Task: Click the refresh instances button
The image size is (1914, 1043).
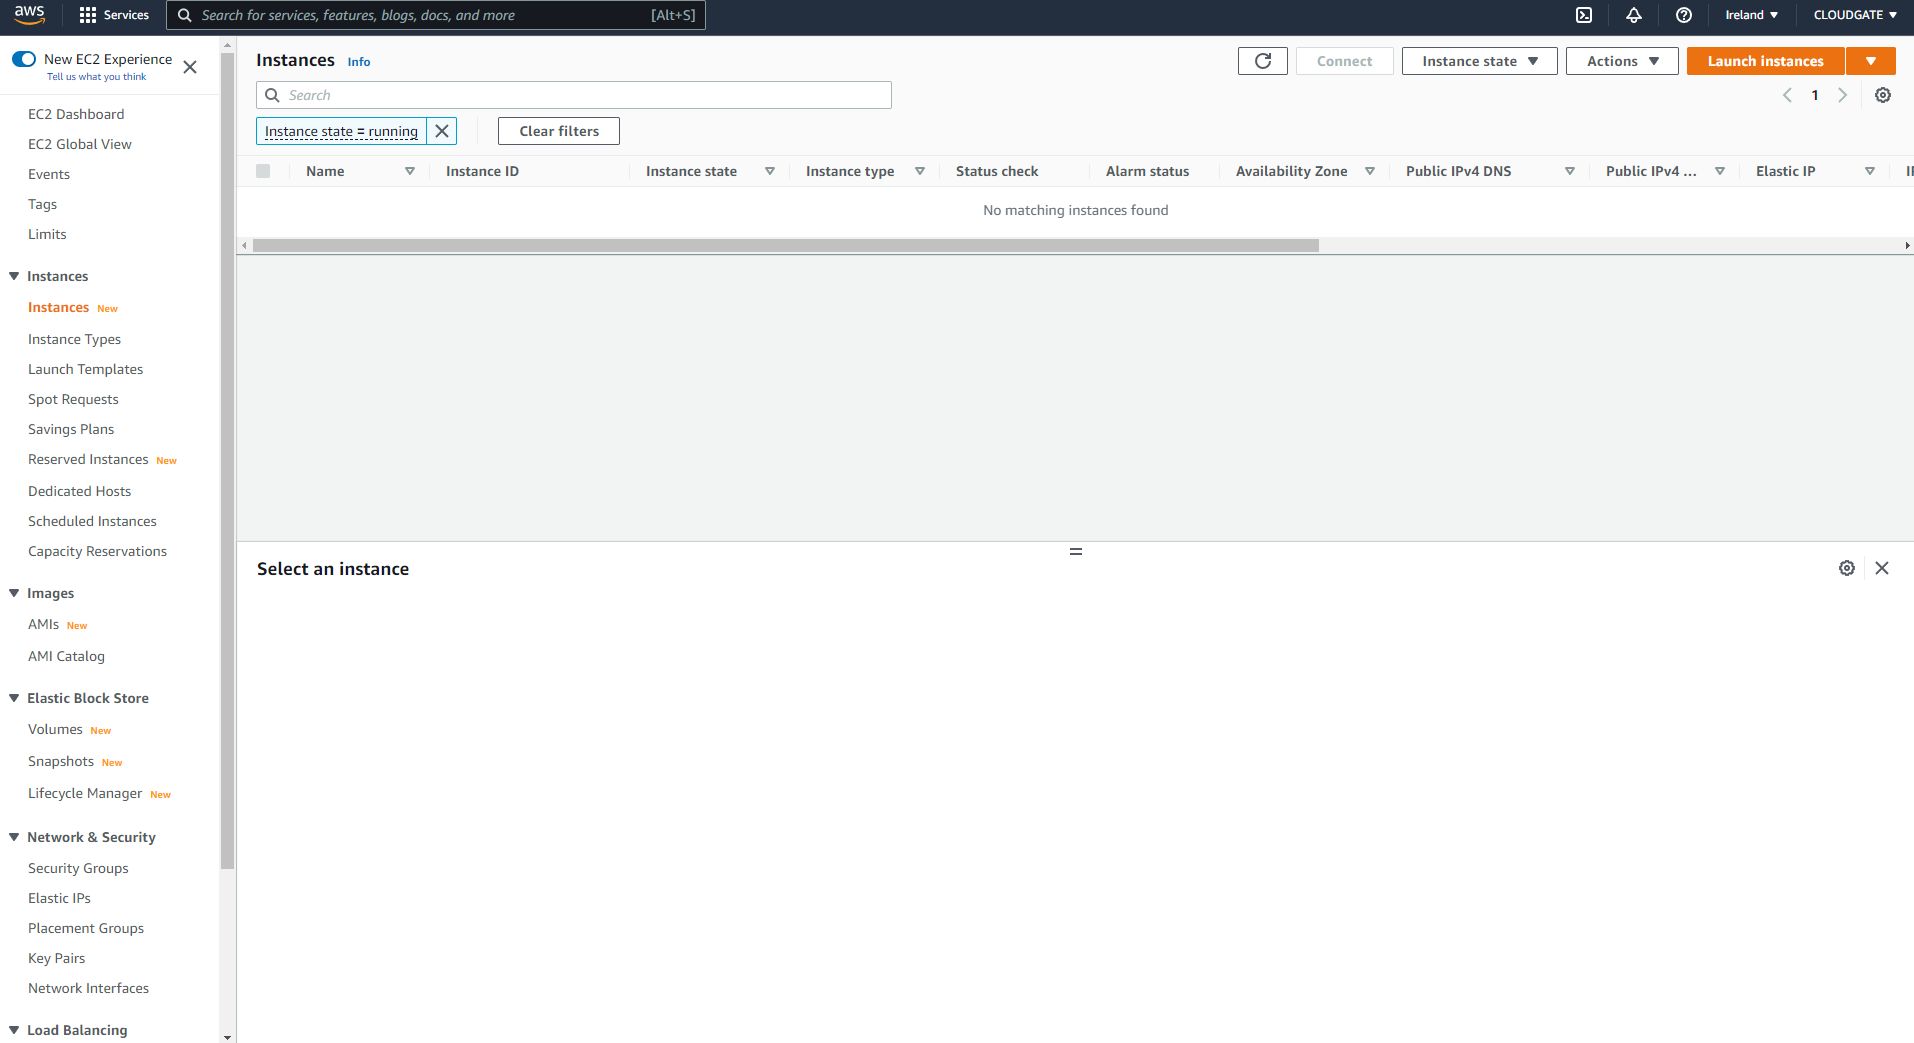Action: [1262, 61]
